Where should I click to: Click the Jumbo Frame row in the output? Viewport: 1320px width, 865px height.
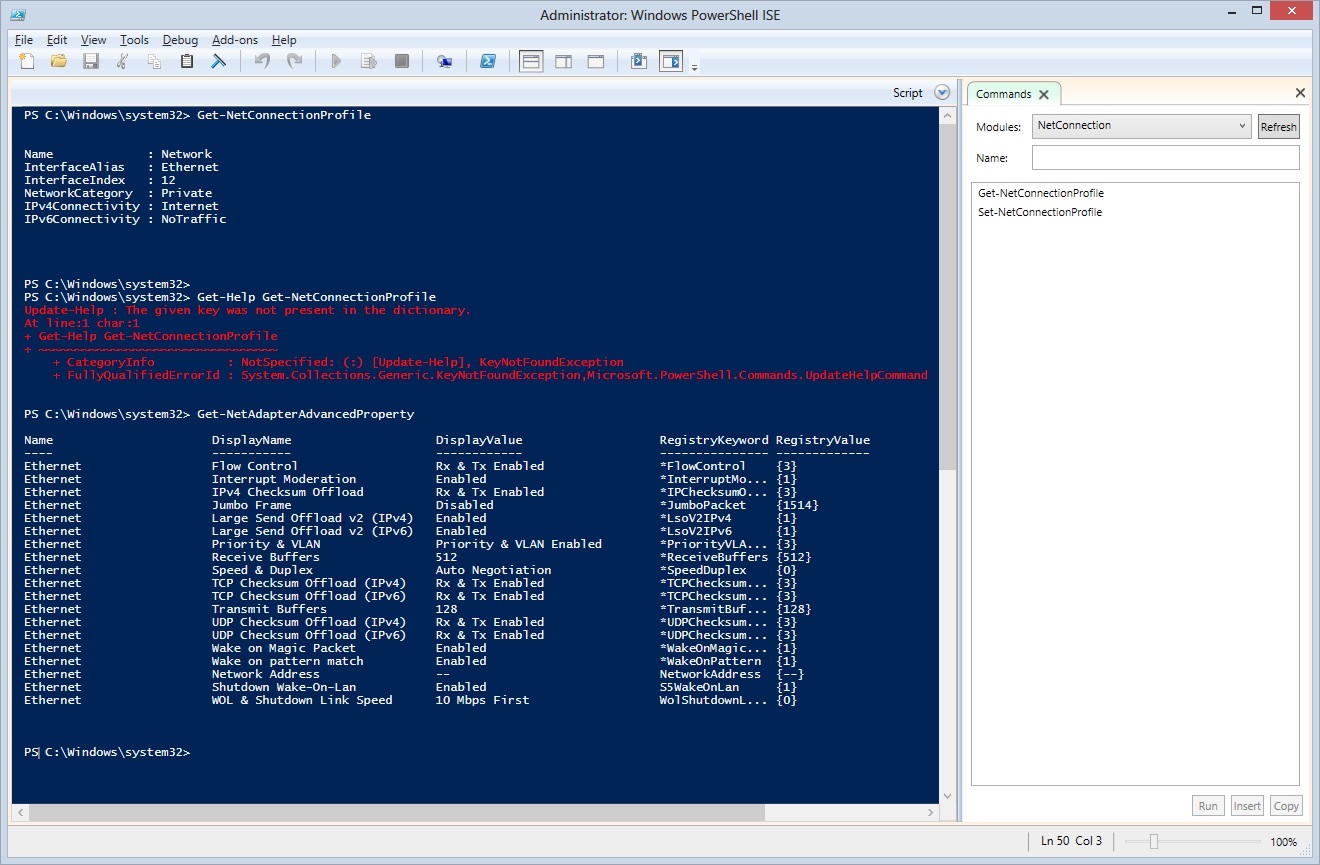(421, 505)
